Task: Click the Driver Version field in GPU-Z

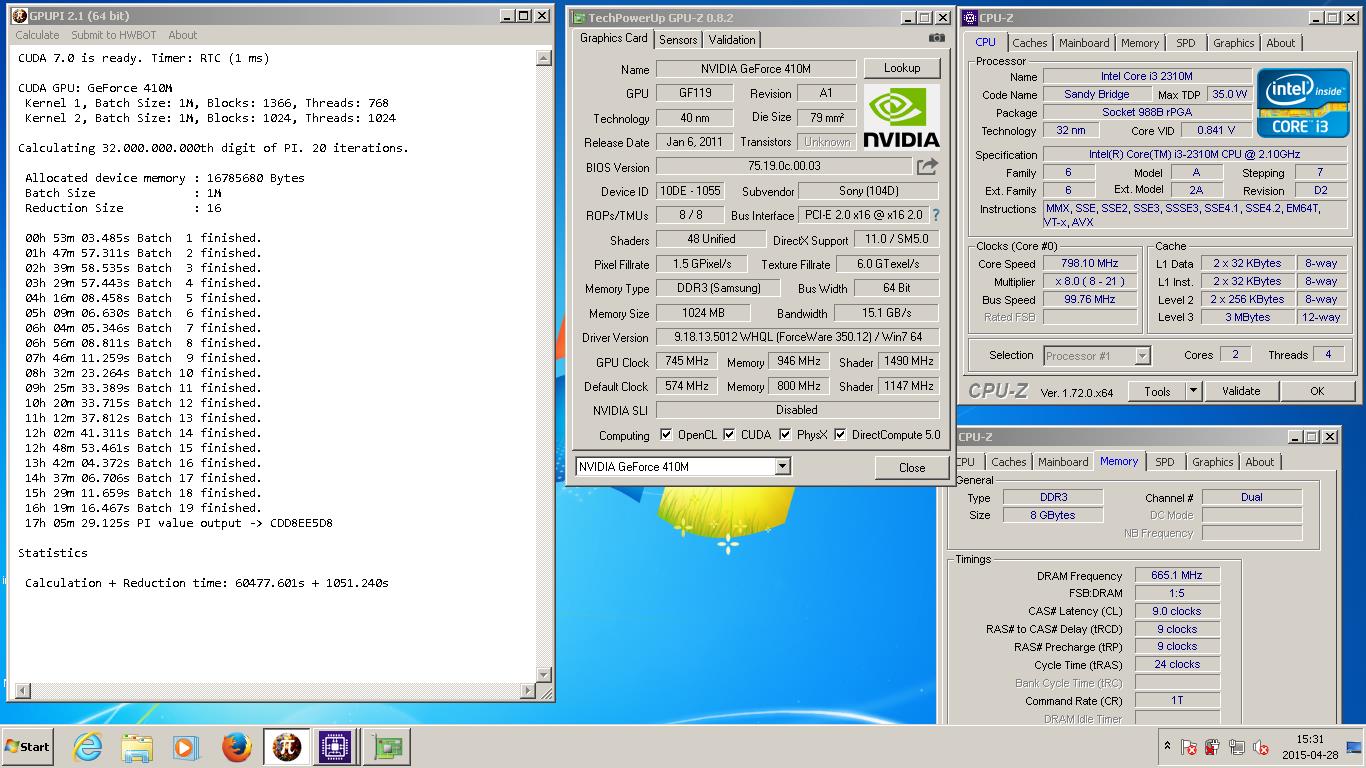Action: click(x=797, y=338)
